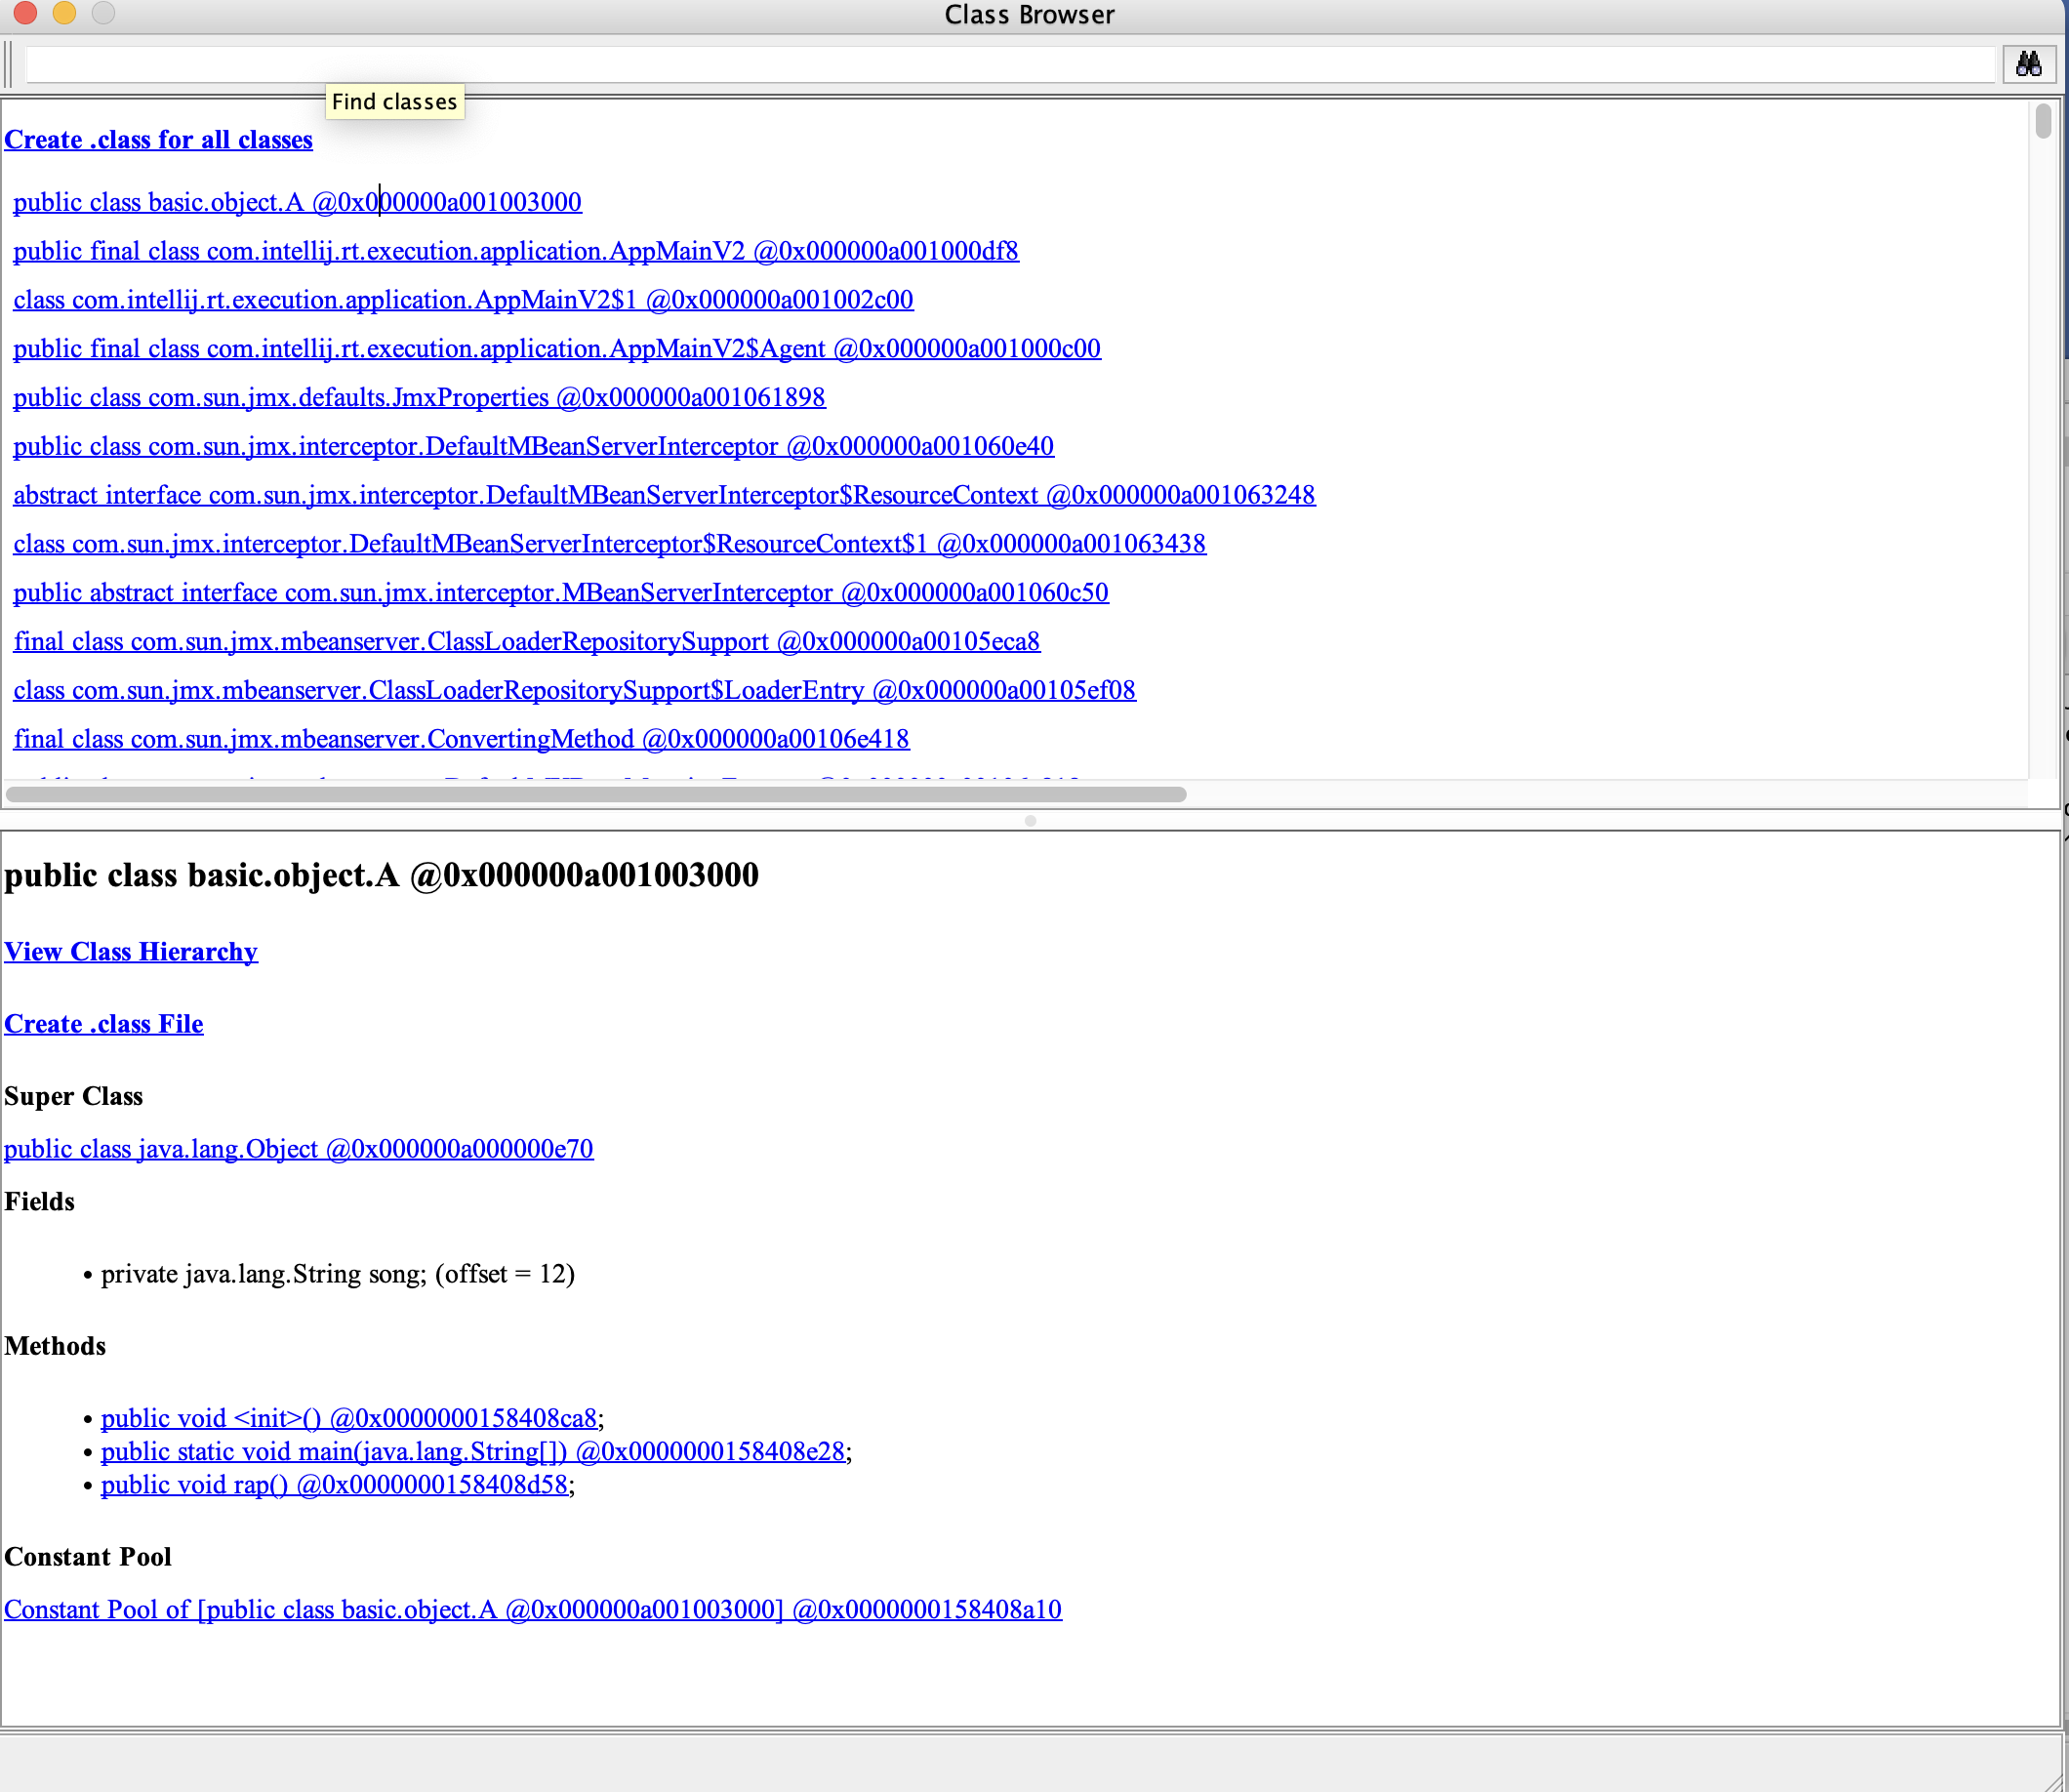Select basic.object.A class in list
The width and height of the screenshot is (2069, 1792).
tap(297, 202)
